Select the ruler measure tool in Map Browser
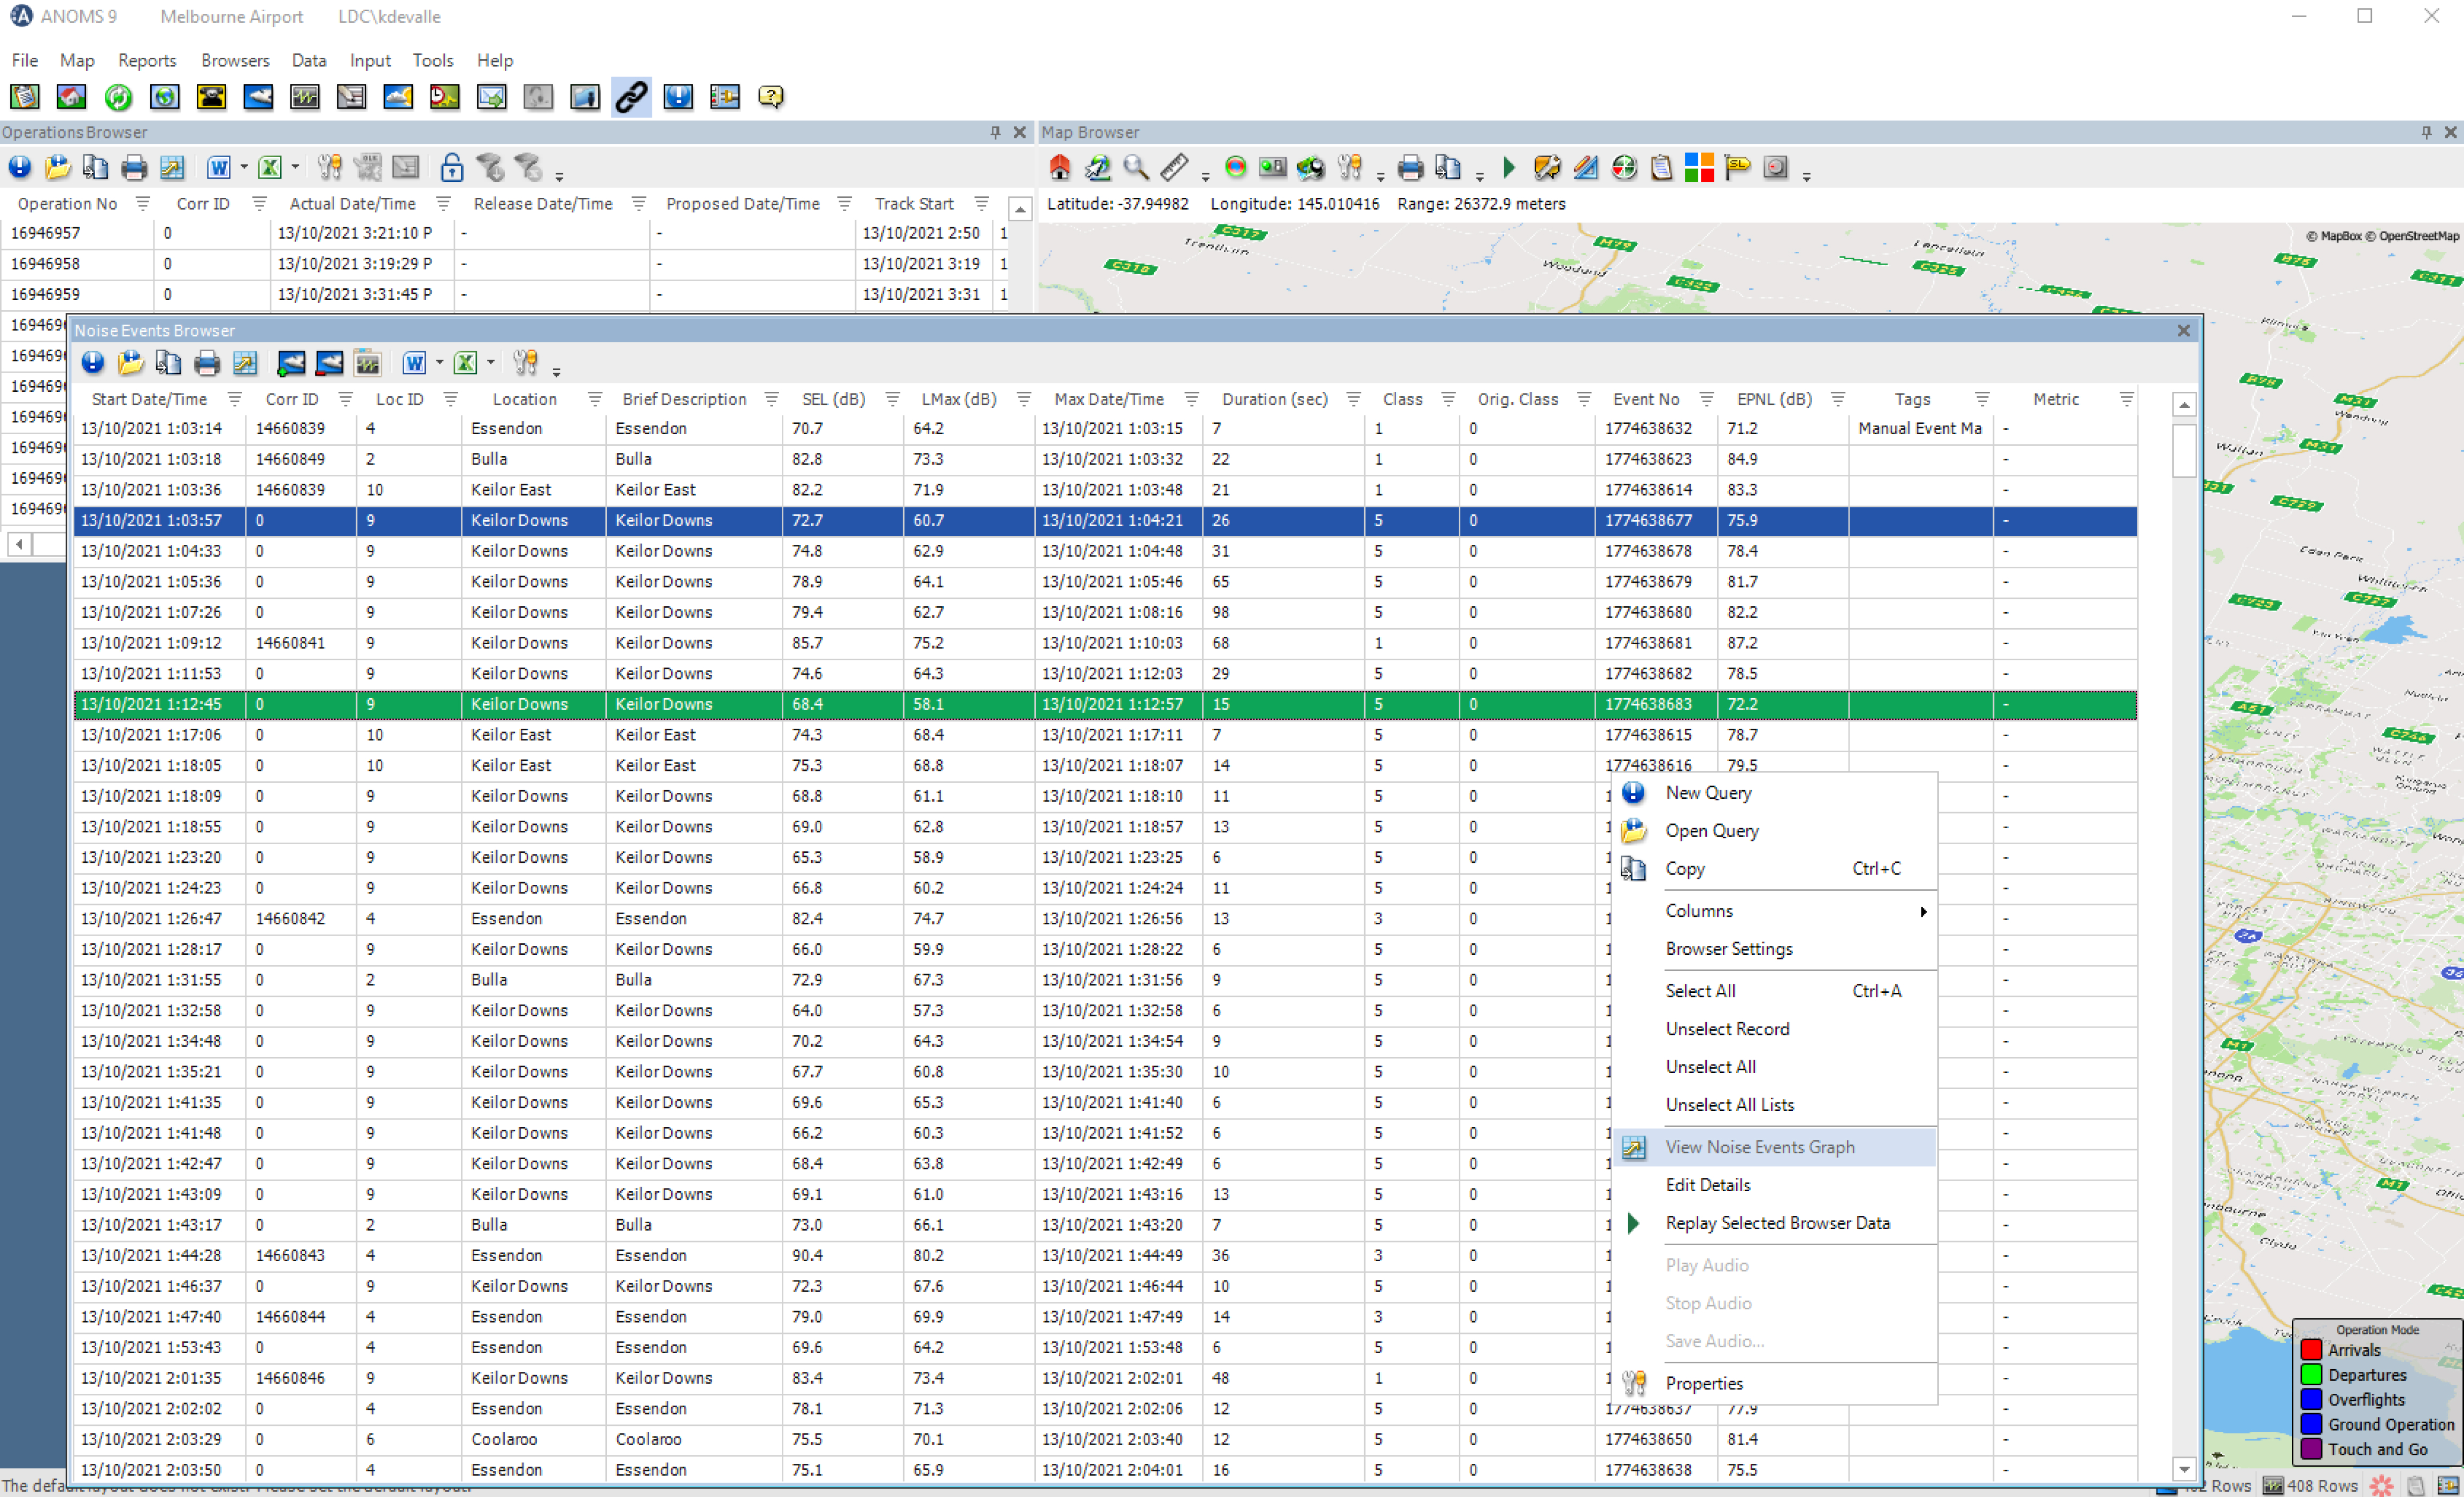Image resolution: width=2464 pixels, height=1497 pixels. point(1174,168)
